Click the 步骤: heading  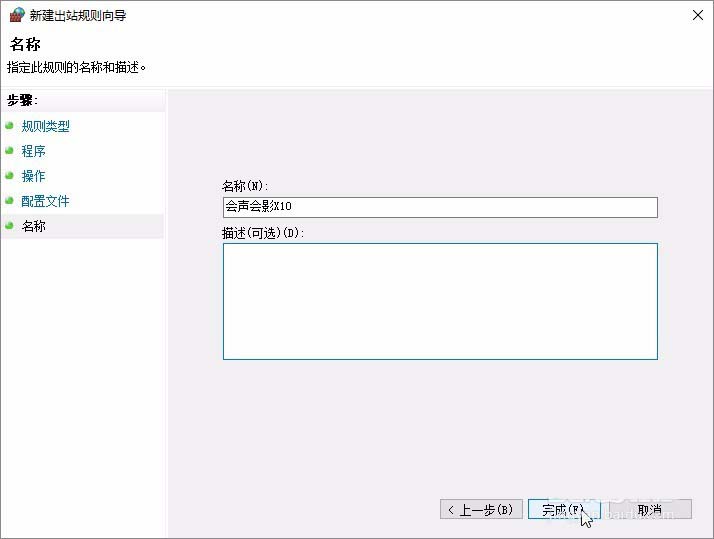(22, 100)
